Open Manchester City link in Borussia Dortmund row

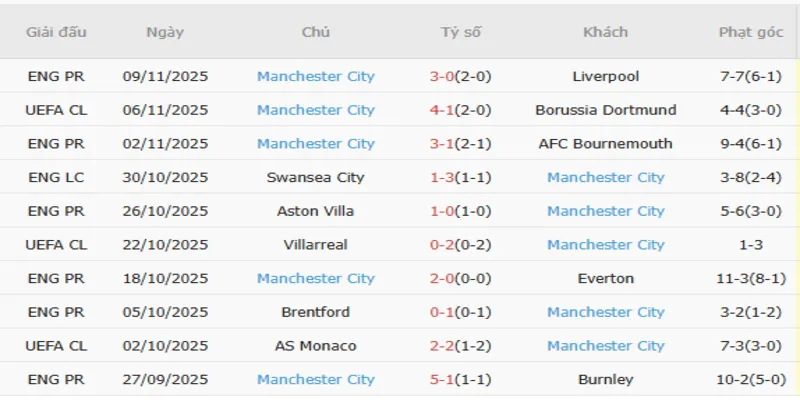315,110
